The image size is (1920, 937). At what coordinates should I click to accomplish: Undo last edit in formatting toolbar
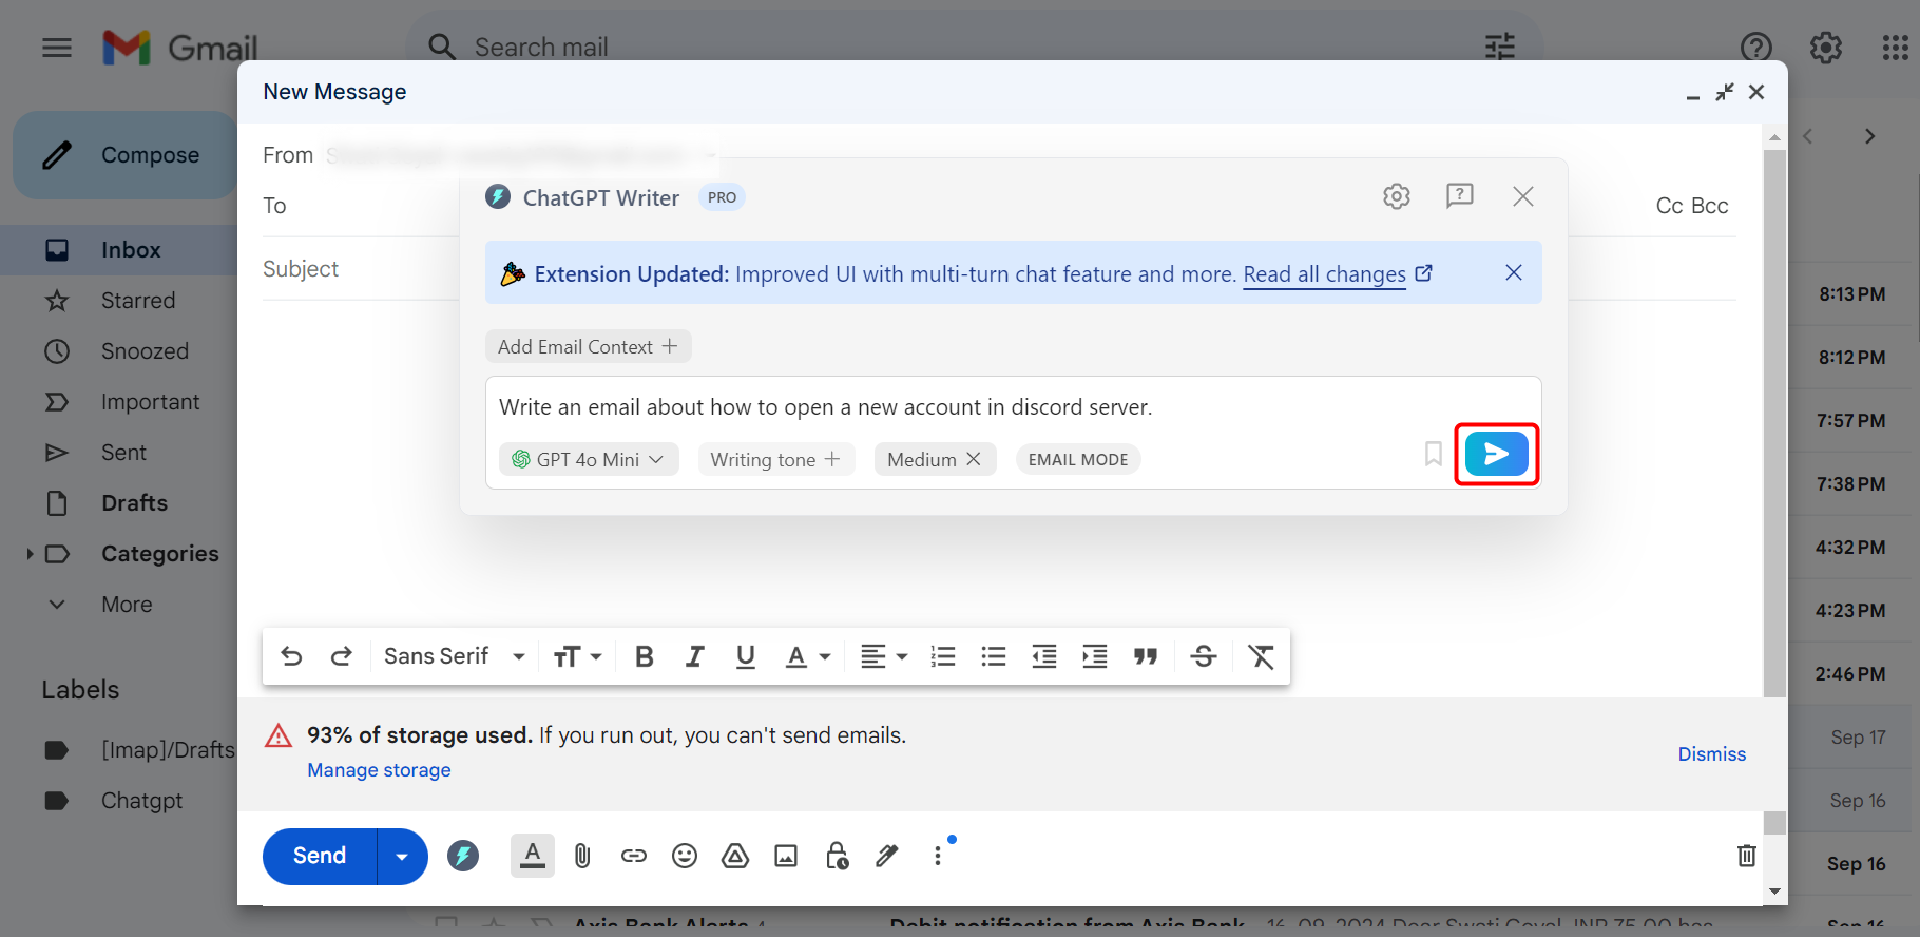[291, 656]
